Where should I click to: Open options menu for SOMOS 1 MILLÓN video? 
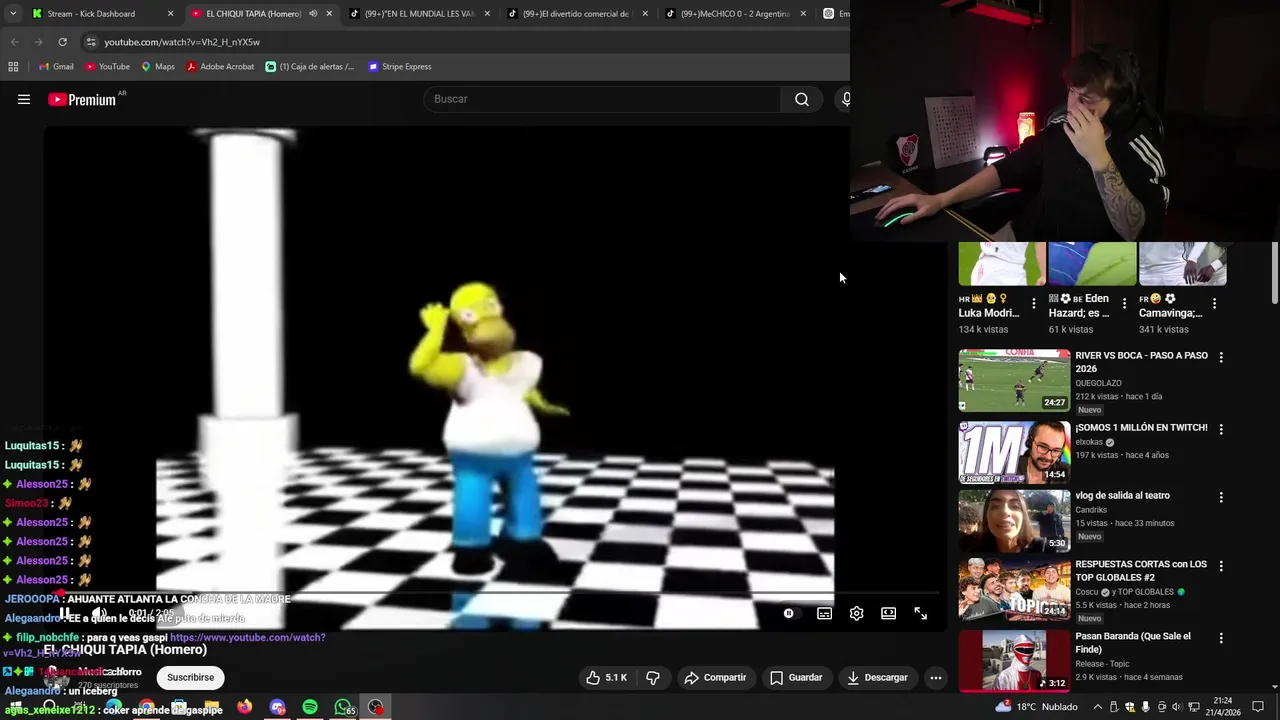click(1220, 429)
